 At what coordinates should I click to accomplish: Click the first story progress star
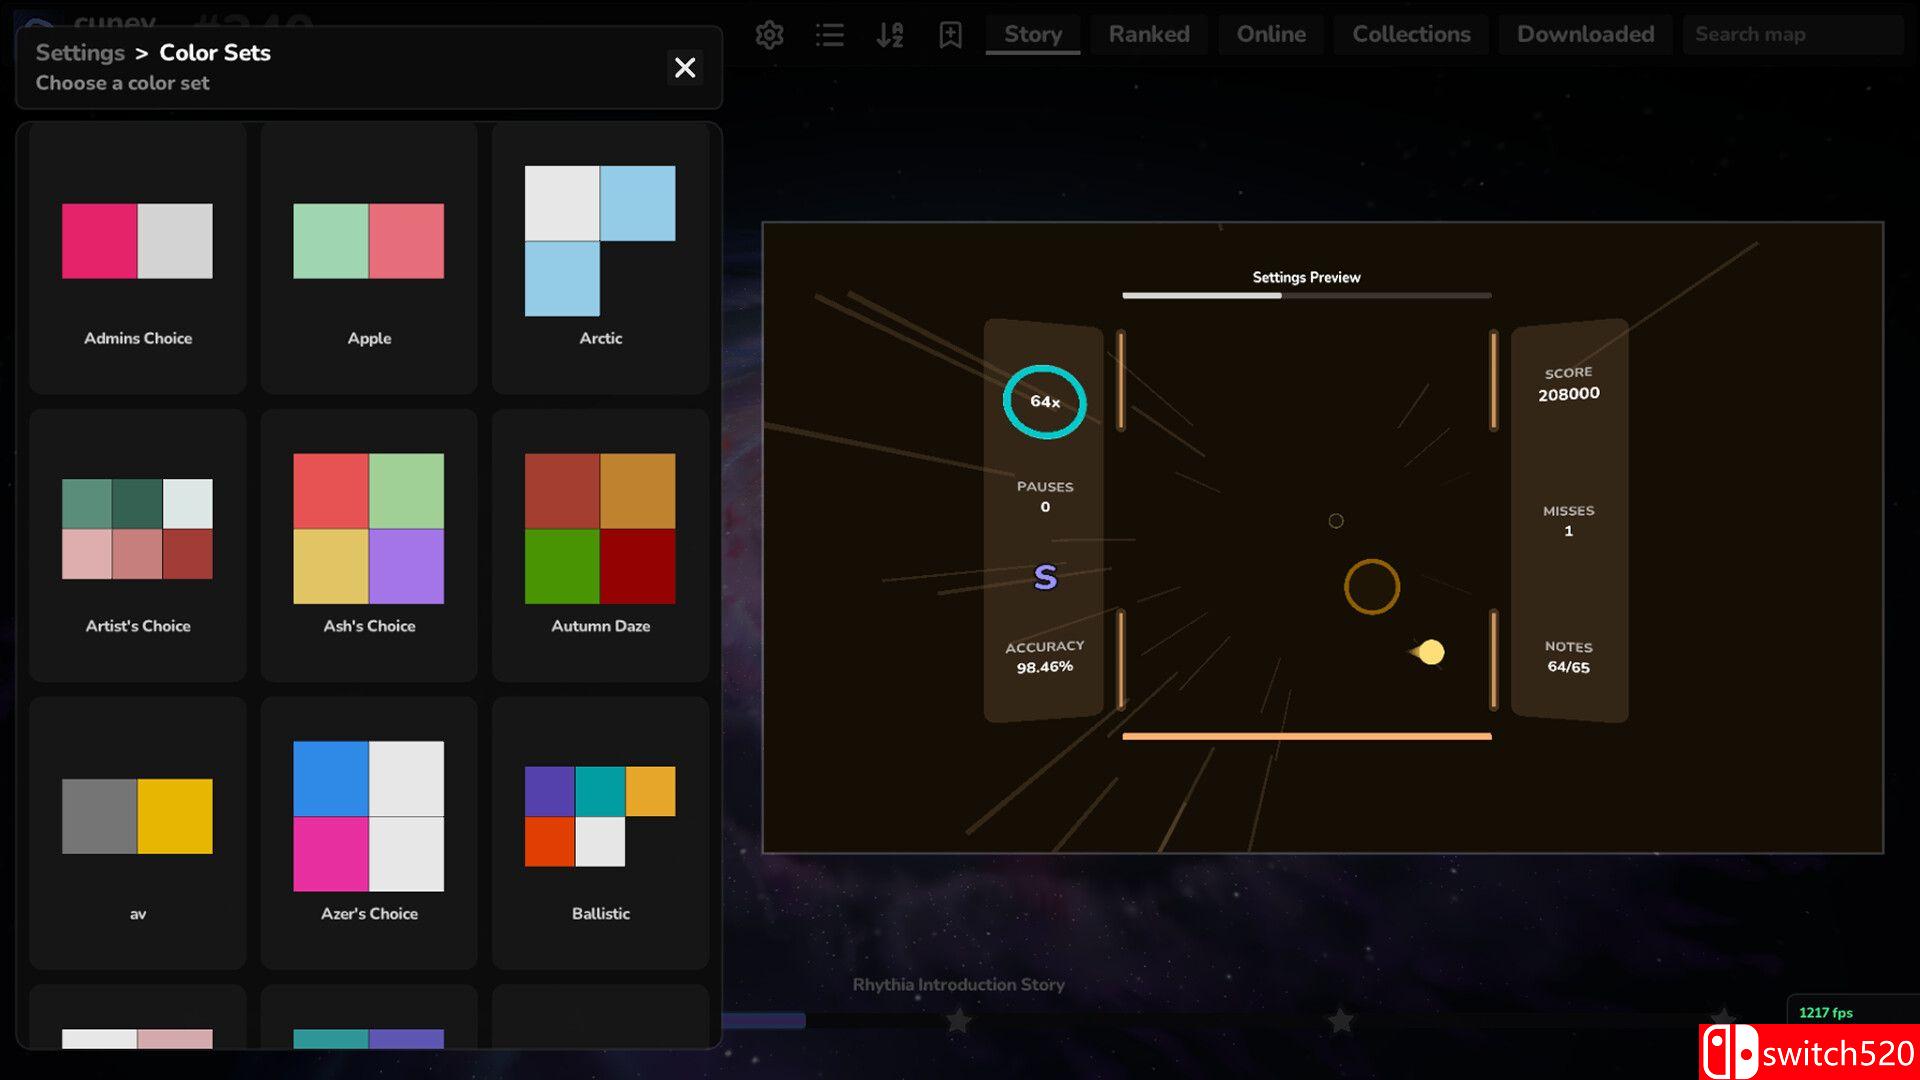959,1020
